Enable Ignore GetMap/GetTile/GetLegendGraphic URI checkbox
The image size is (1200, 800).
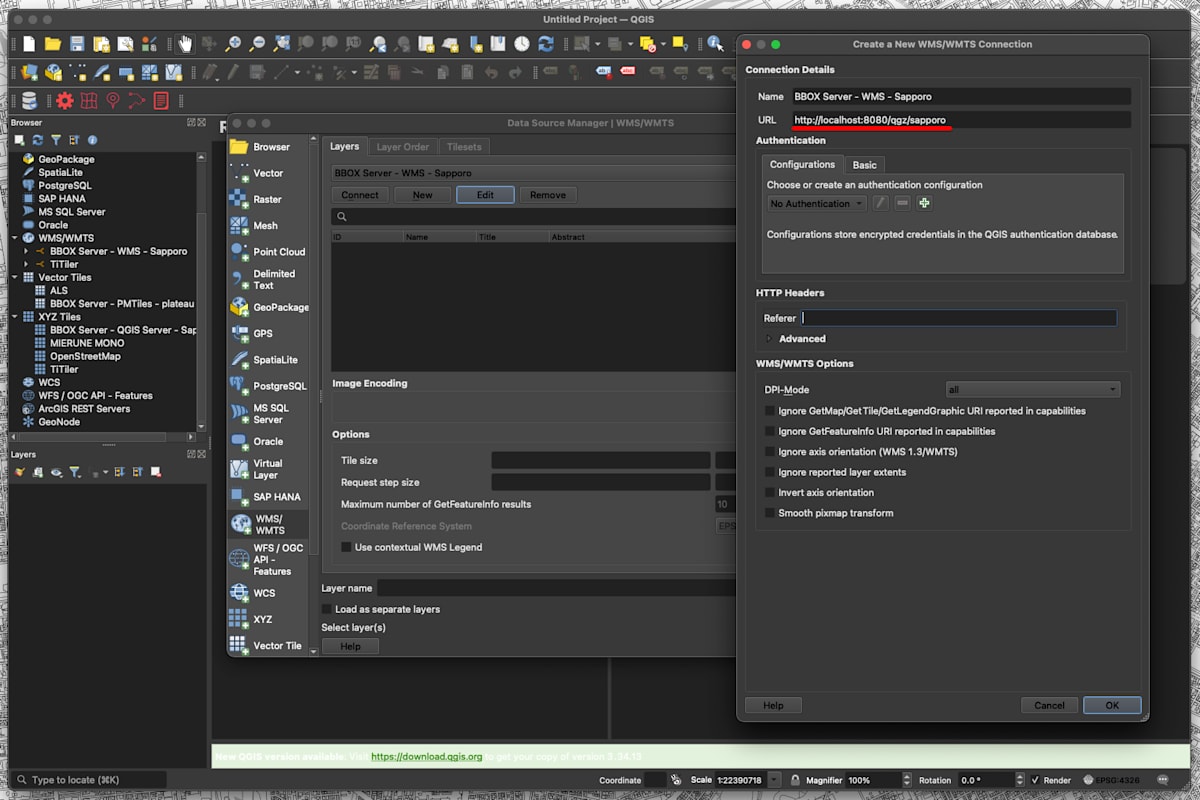(770, 411)
